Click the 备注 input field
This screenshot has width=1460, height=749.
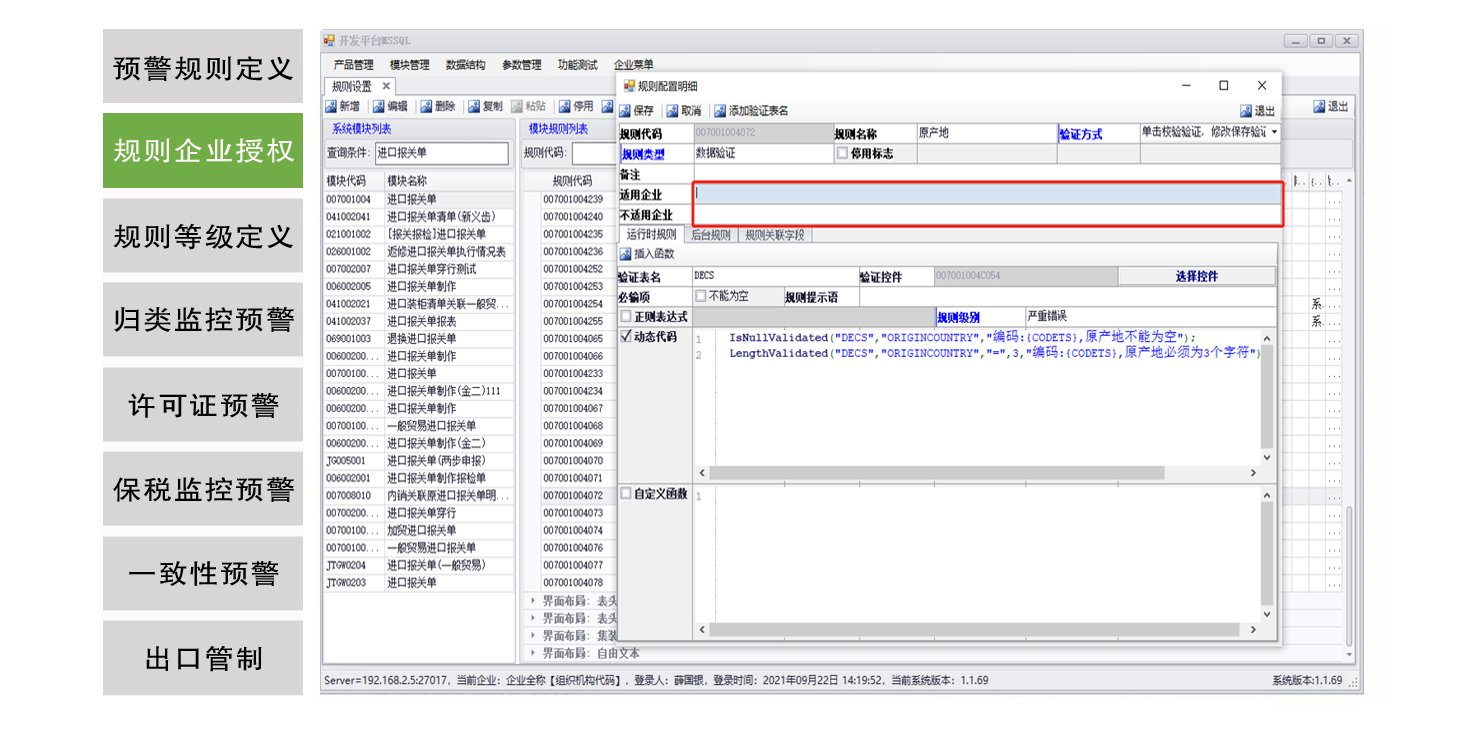986,174
